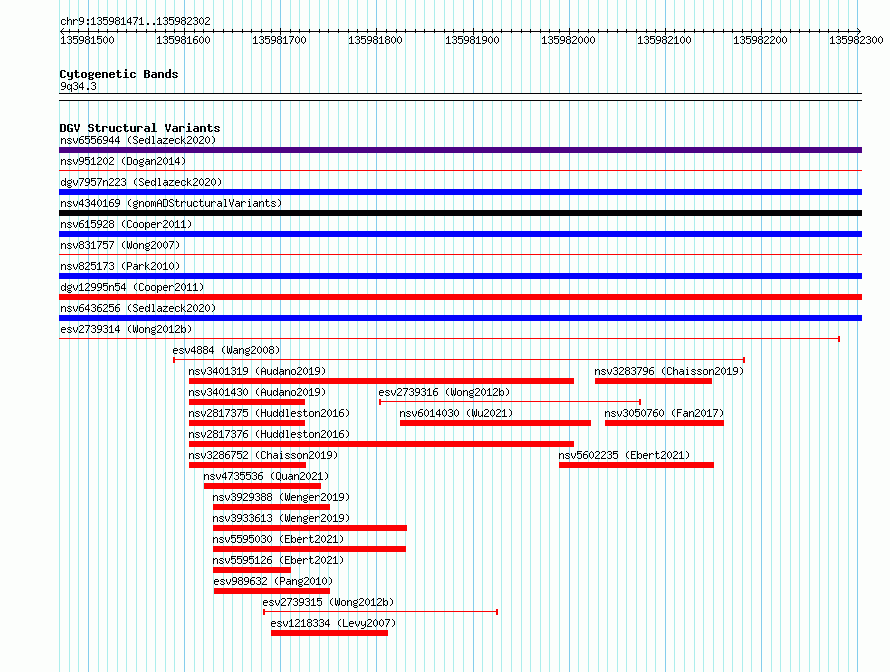Click the red esv1218334 variant bar
Screen dimensions: 890x672
tap(329, 633)
